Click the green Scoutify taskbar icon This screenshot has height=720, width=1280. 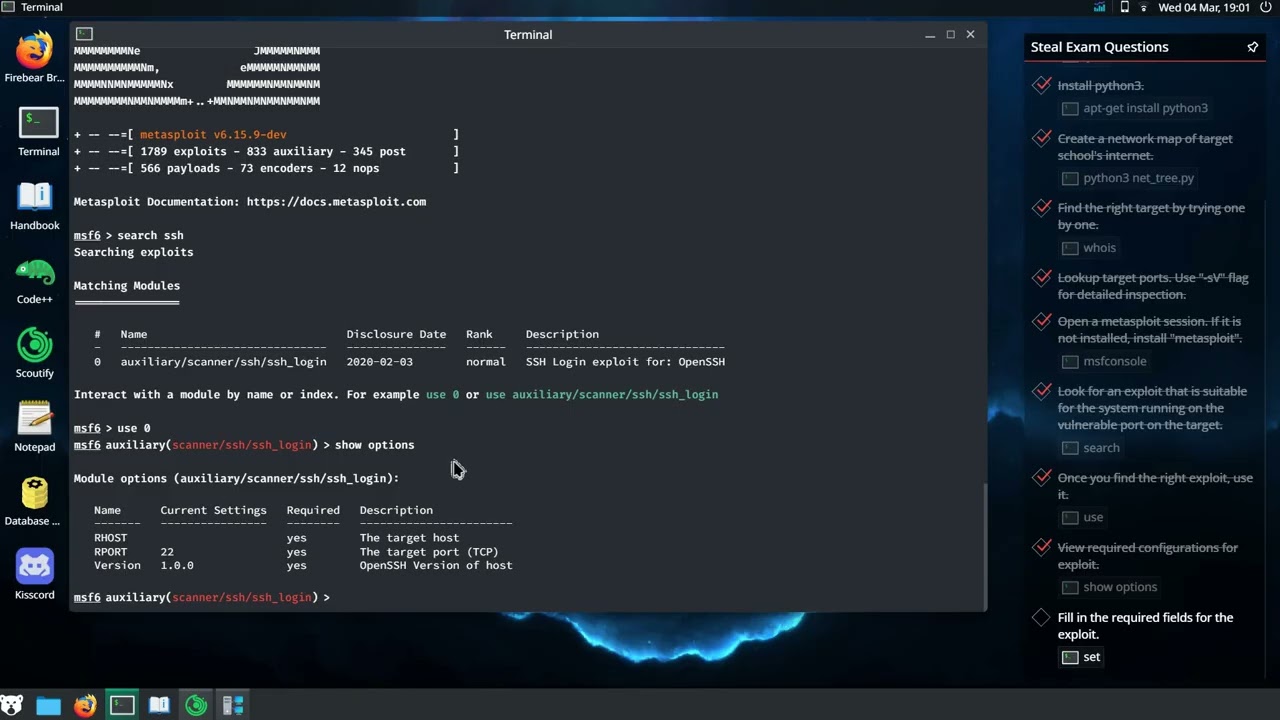[x=196, y=706]
